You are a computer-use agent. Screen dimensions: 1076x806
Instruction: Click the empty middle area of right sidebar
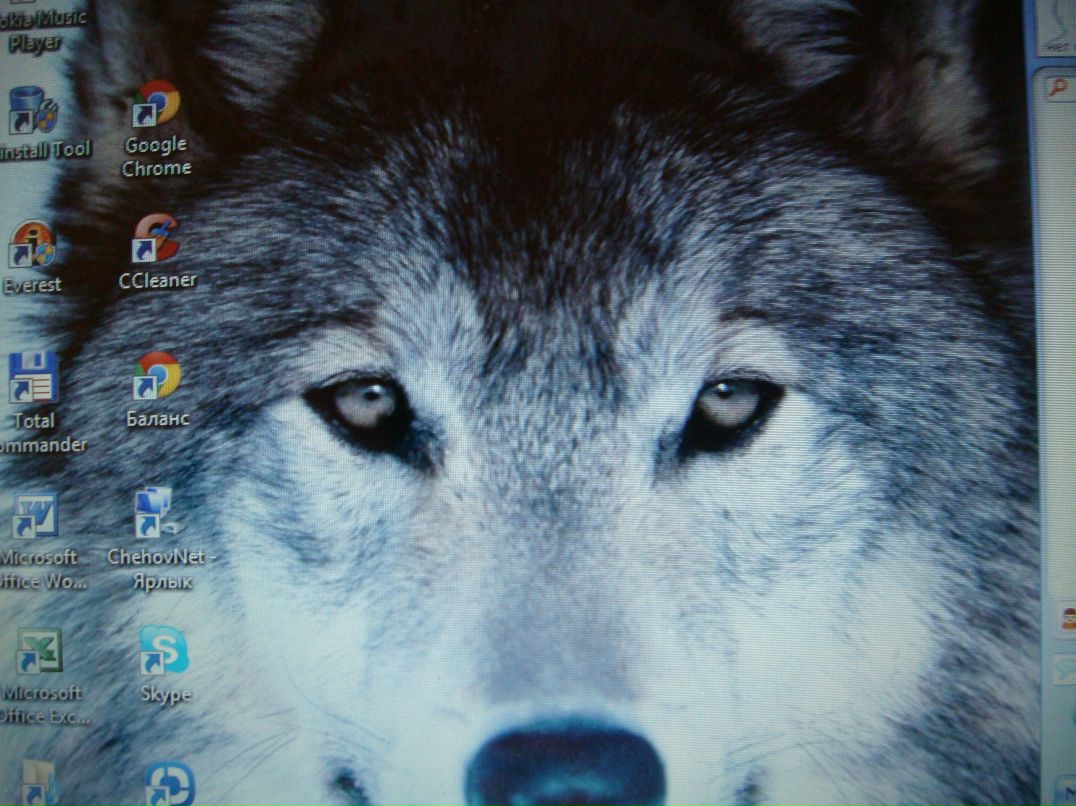[1055, 350]
